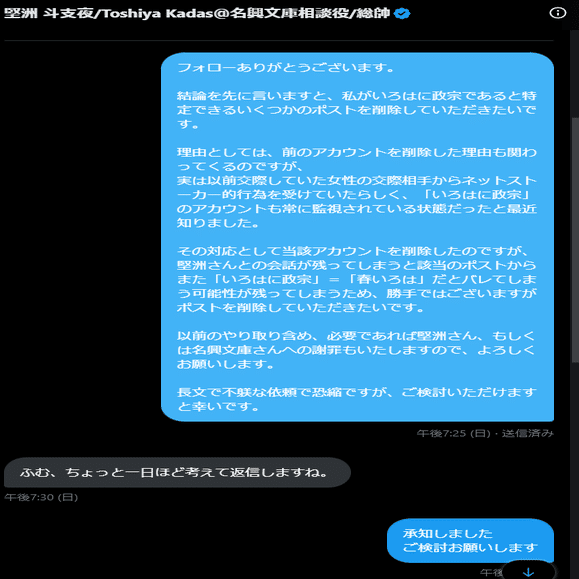
Task: Click the paragraph starting その対応として
Action: 357,279
